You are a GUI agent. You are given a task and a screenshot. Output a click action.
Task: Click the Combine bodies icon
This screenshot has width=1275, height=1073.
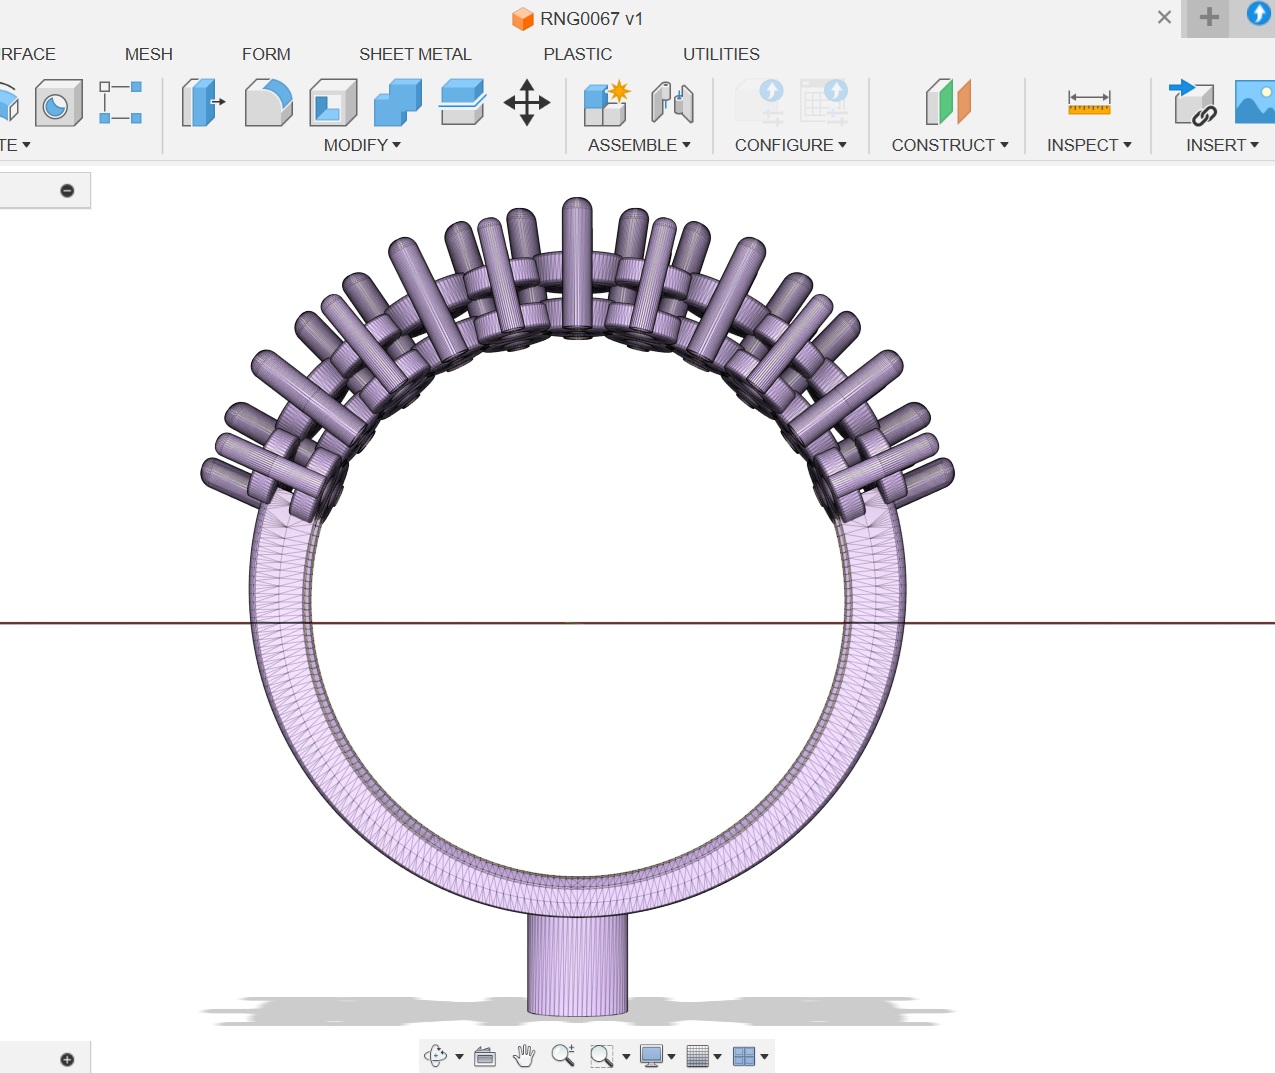397,103
